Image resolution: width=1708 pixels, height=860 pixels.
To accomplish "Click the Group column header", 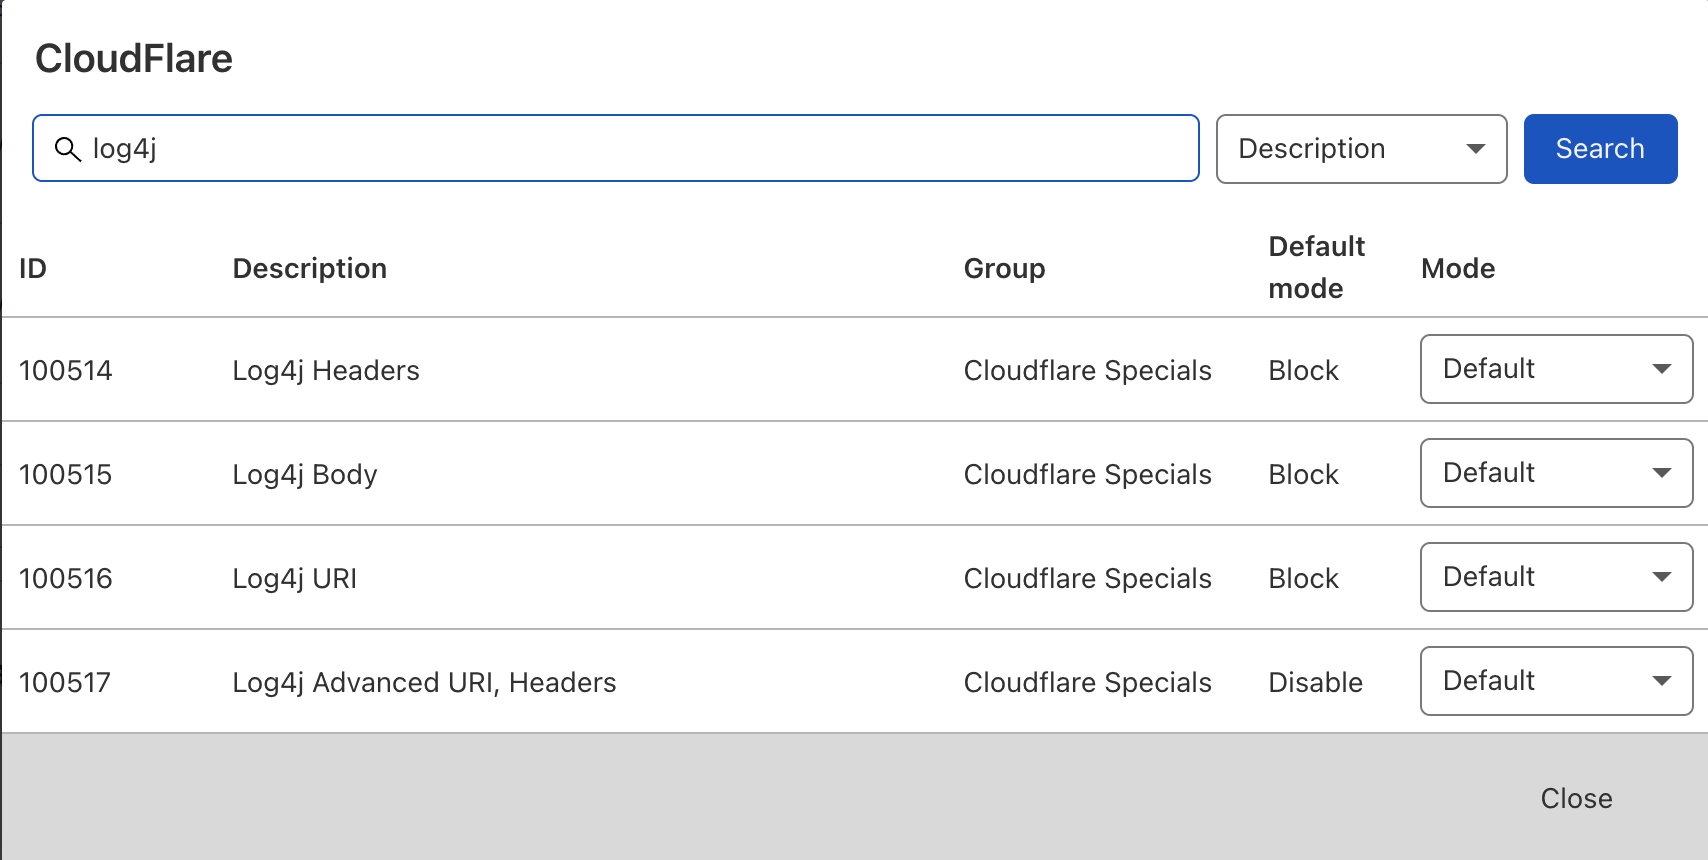I will pyautogui.click(x=1004, y=268).
